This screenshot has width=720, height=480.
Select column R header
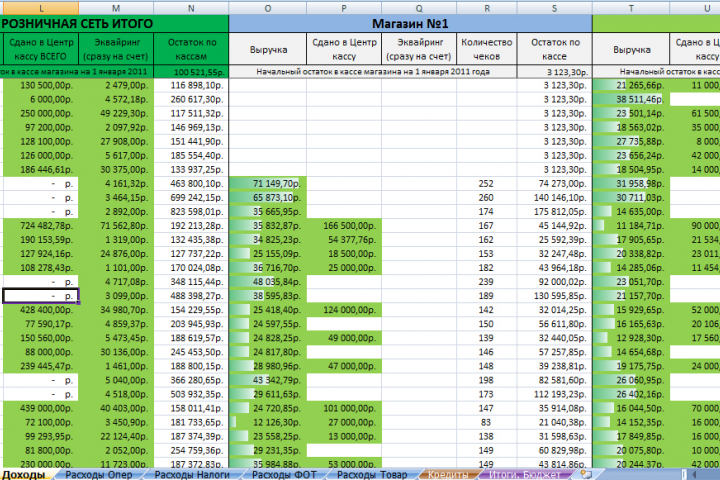tap(487, 8)
